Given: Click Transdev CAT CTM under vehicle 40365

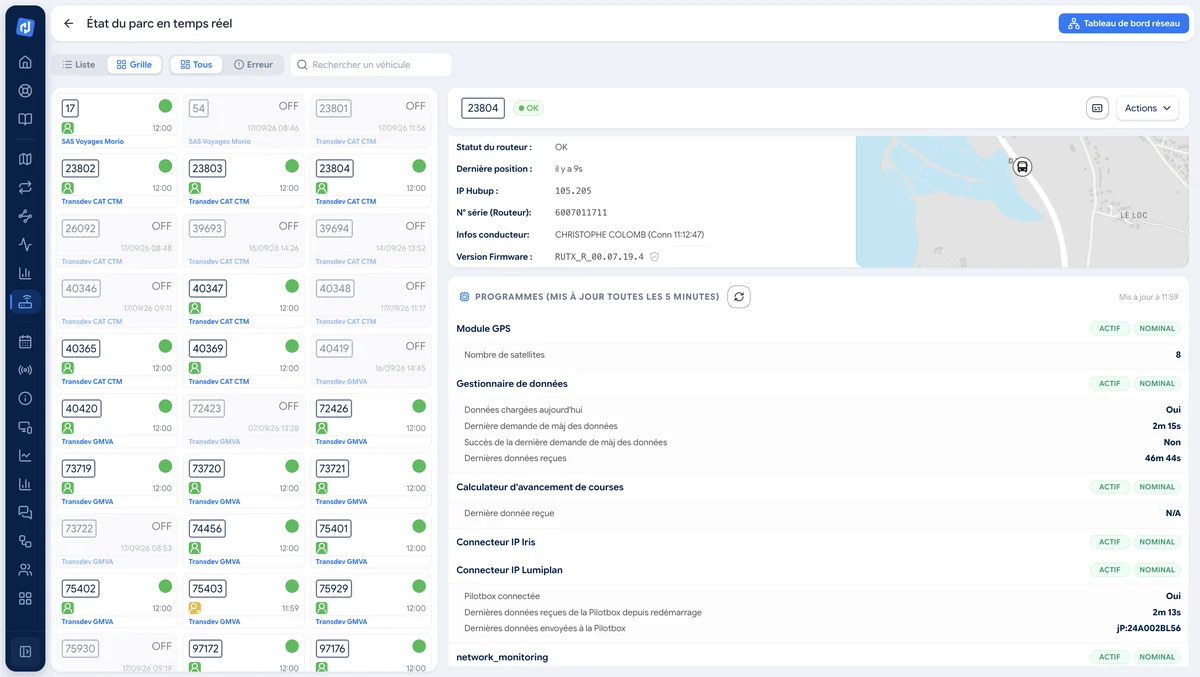Looking at the screenshot, I should click(x=92, y=382).
